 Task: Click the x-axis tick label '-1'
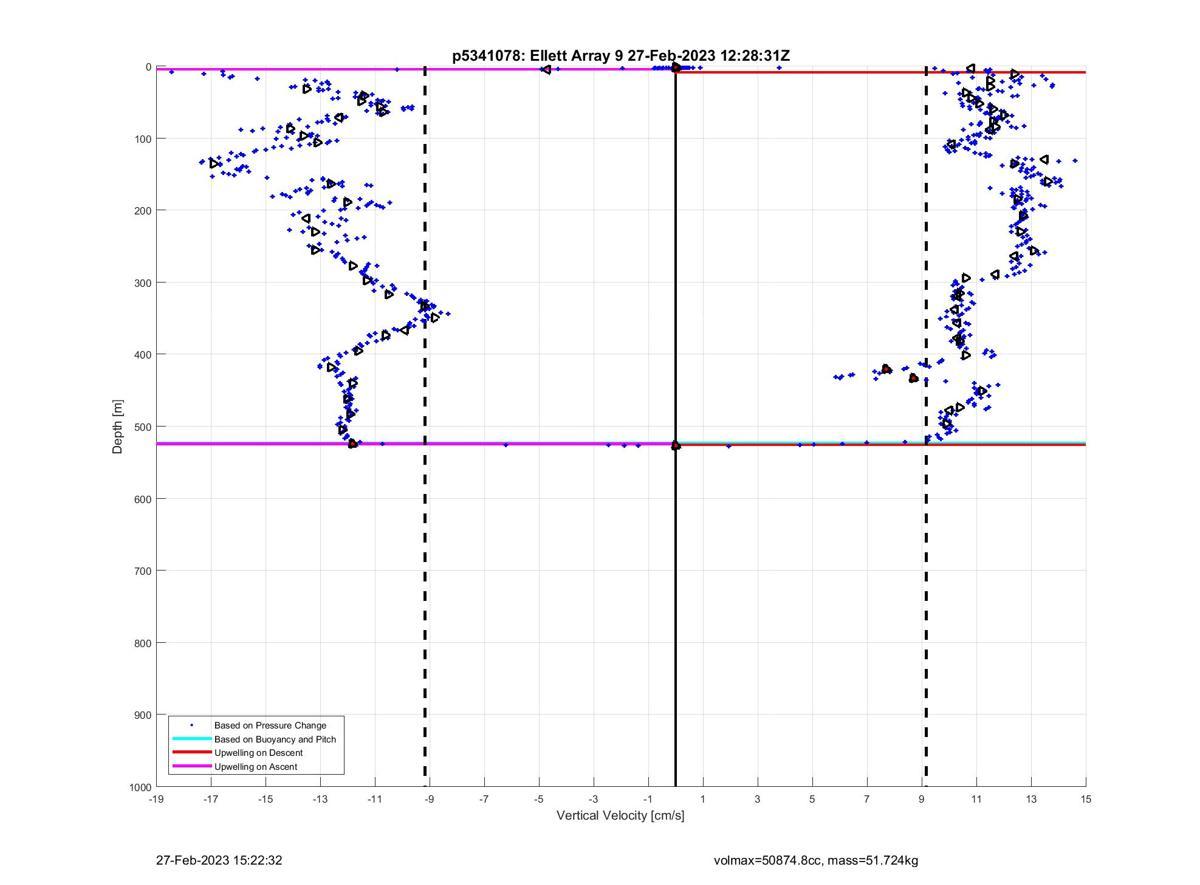click(648, 799)
